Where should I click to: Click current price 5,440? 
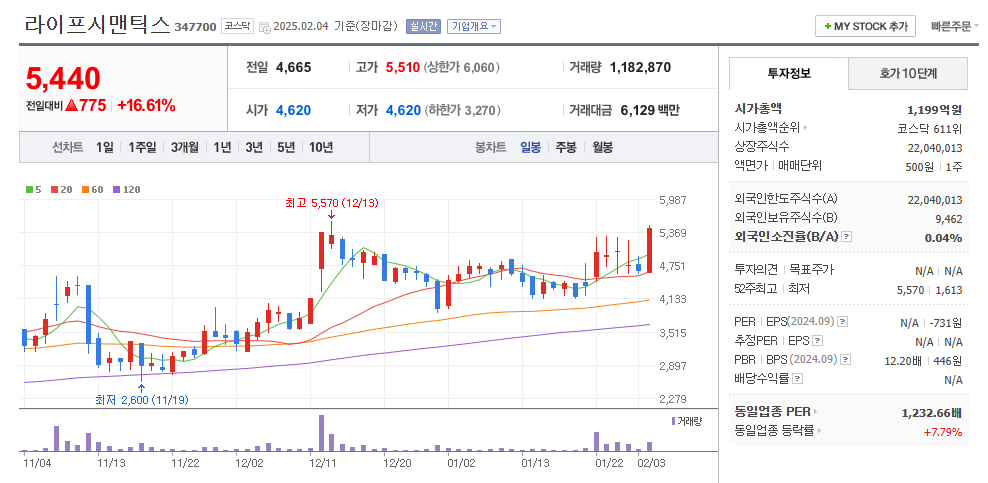(x=63, y=79)
